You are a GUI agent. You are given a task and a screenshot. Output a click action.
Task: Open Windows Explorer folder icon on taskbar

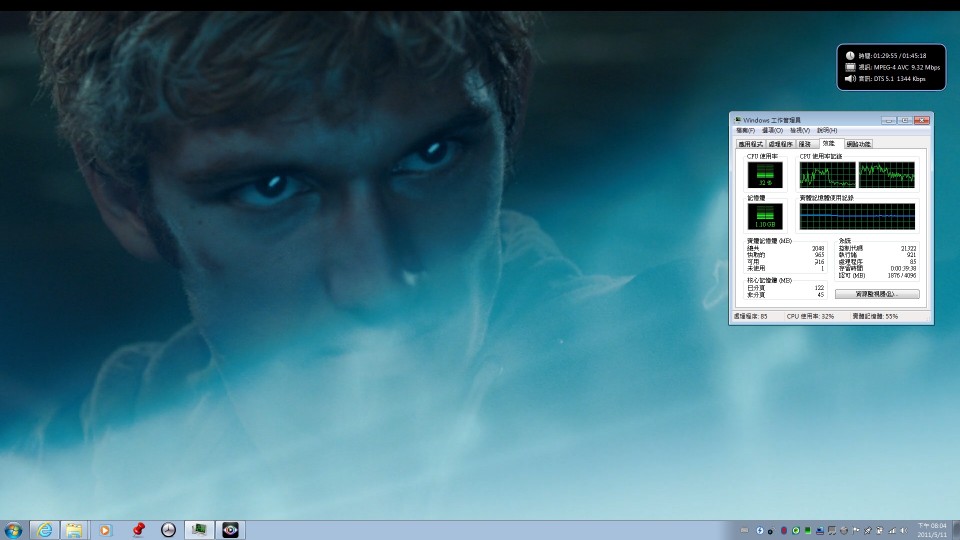click(73, 530)
